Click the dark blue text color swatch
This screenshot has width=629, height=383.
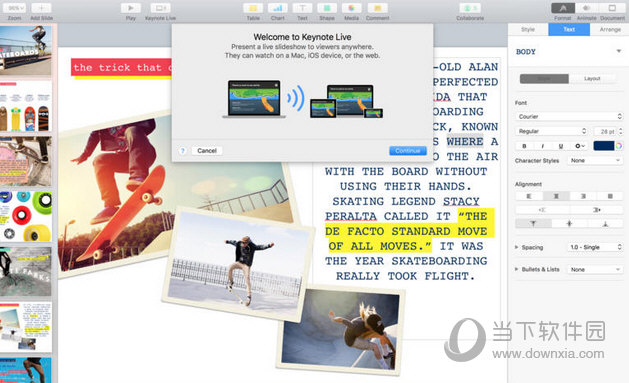coord(603,146)
